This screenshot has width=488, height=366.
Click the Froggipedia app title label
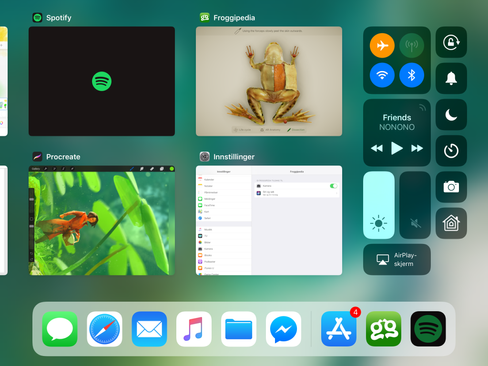(234, 18)
